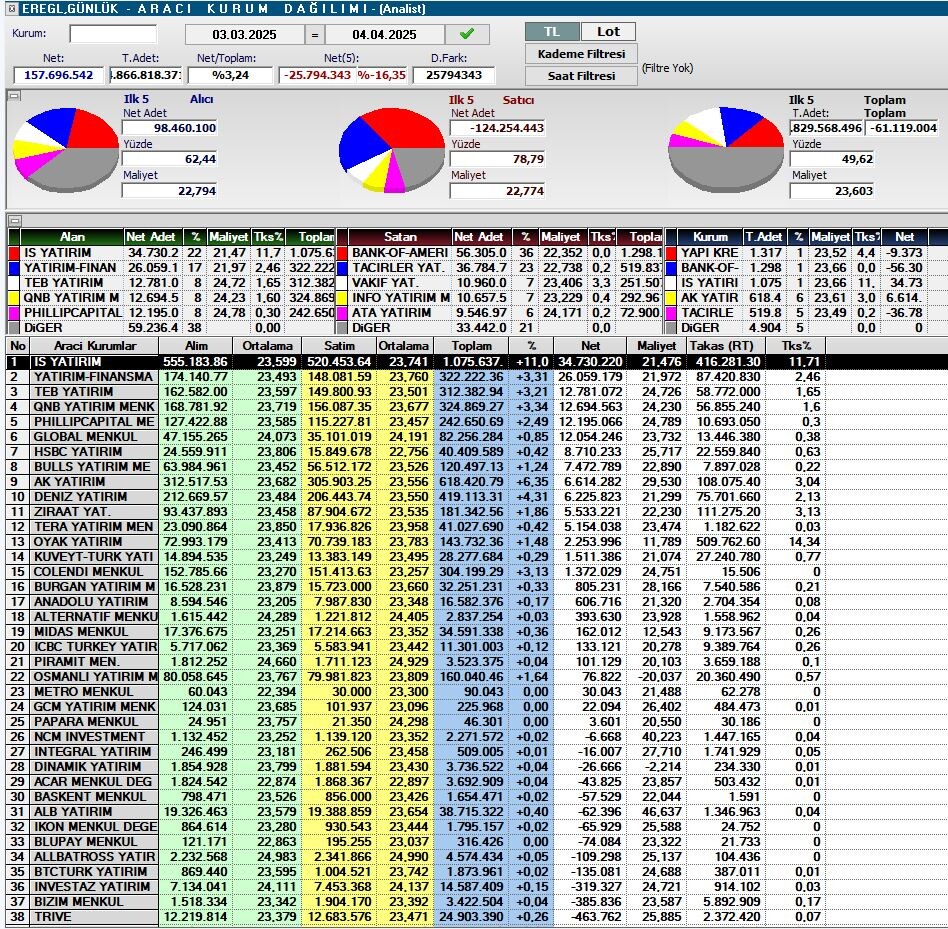The image size is (948, 929).
Task: Sort the main table by Araci Kurumlar header
Action: coord(94,346)
